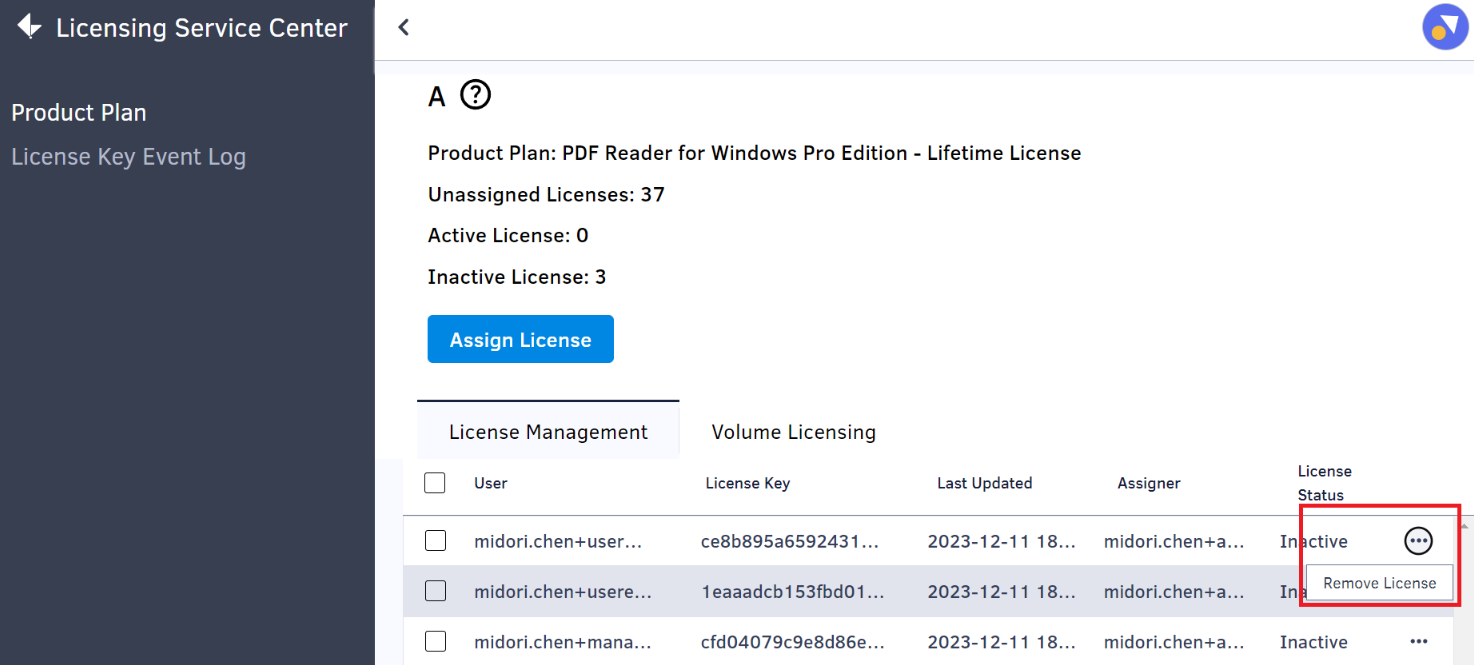Click the table scrollbar up arrow
The height and width of the screenshot is (665, 1474).
click(1466, 525)
